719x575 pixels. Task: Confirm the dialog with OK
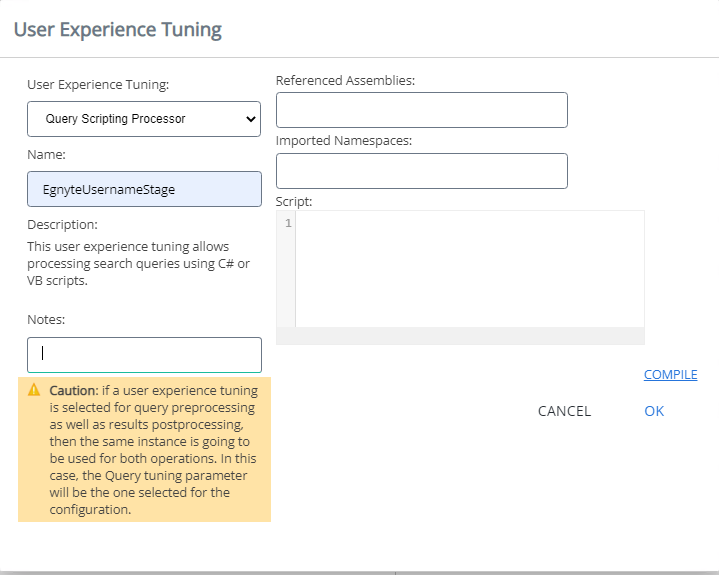click(x=654, y=411)
